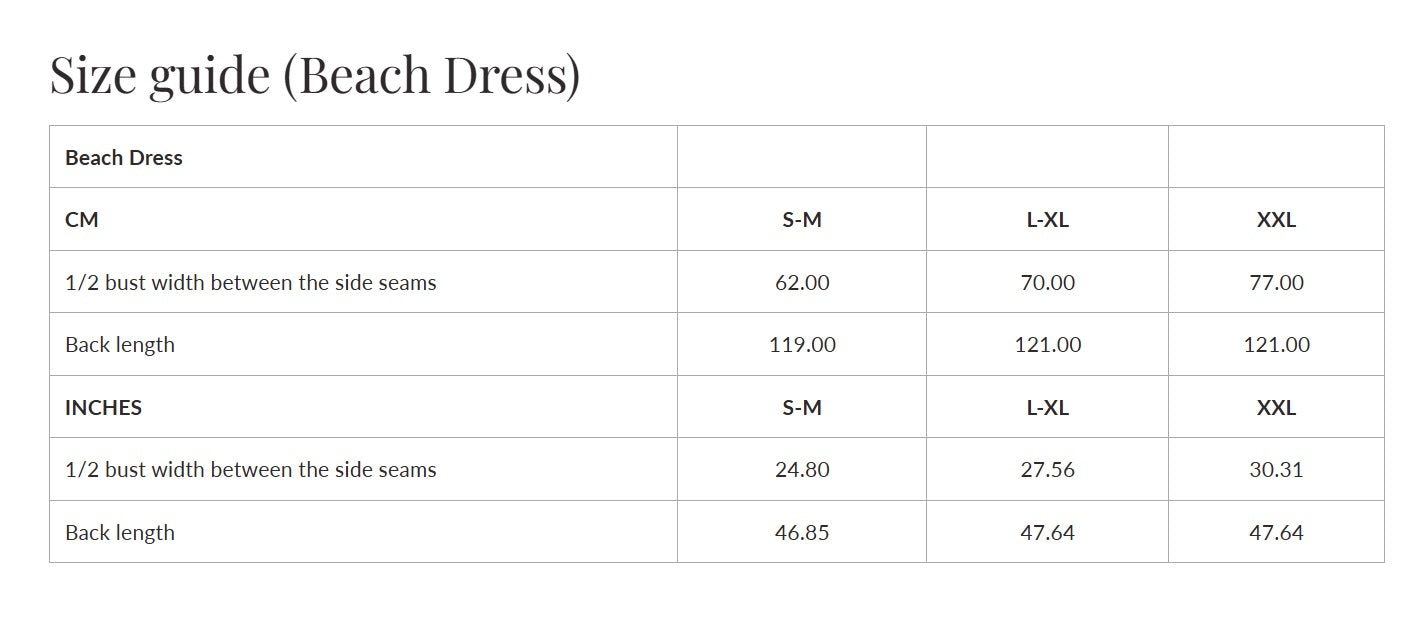Screen dimensions: 1428x631
Task: Select the S-M header in the CM row
Action: tap(802, 220)
